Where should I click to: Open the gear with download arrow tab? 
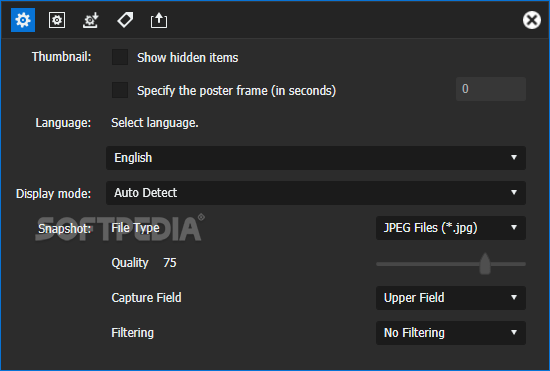click(91, 20)
